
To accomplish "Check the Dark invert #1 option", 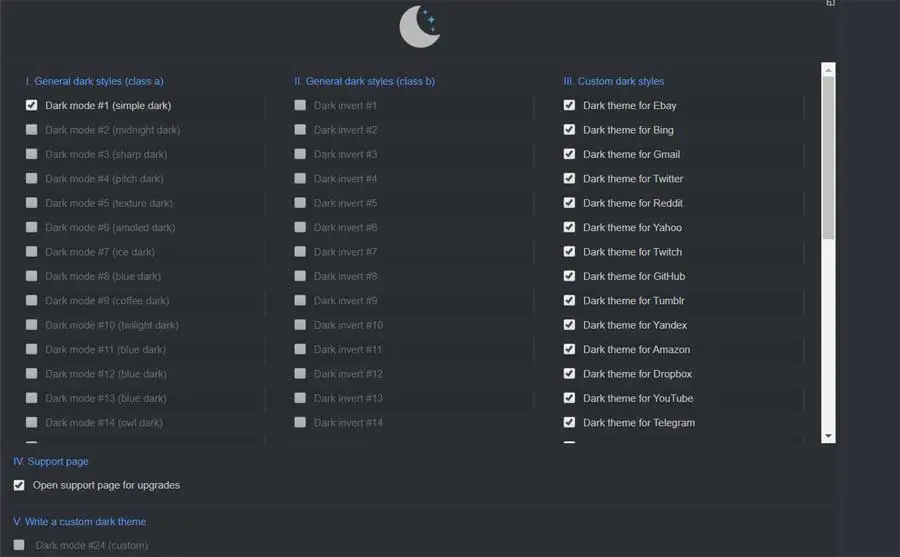I will pos(300,105).
